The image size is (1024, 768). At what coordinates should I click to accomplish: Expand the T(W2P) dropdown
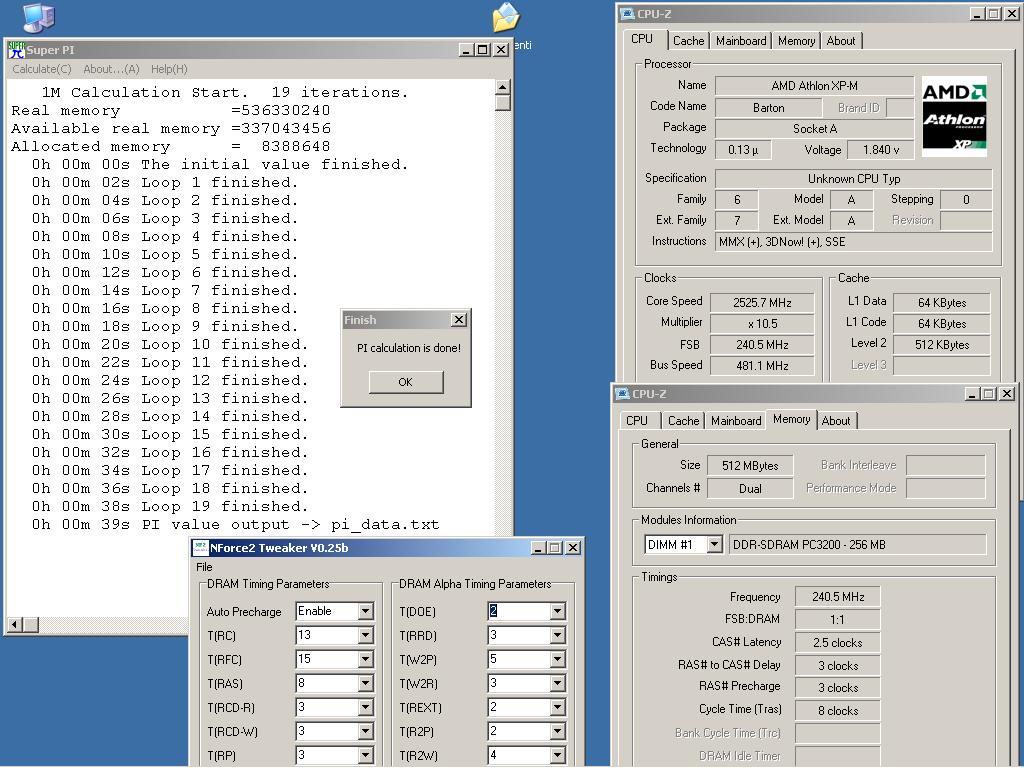coord(557,660)
